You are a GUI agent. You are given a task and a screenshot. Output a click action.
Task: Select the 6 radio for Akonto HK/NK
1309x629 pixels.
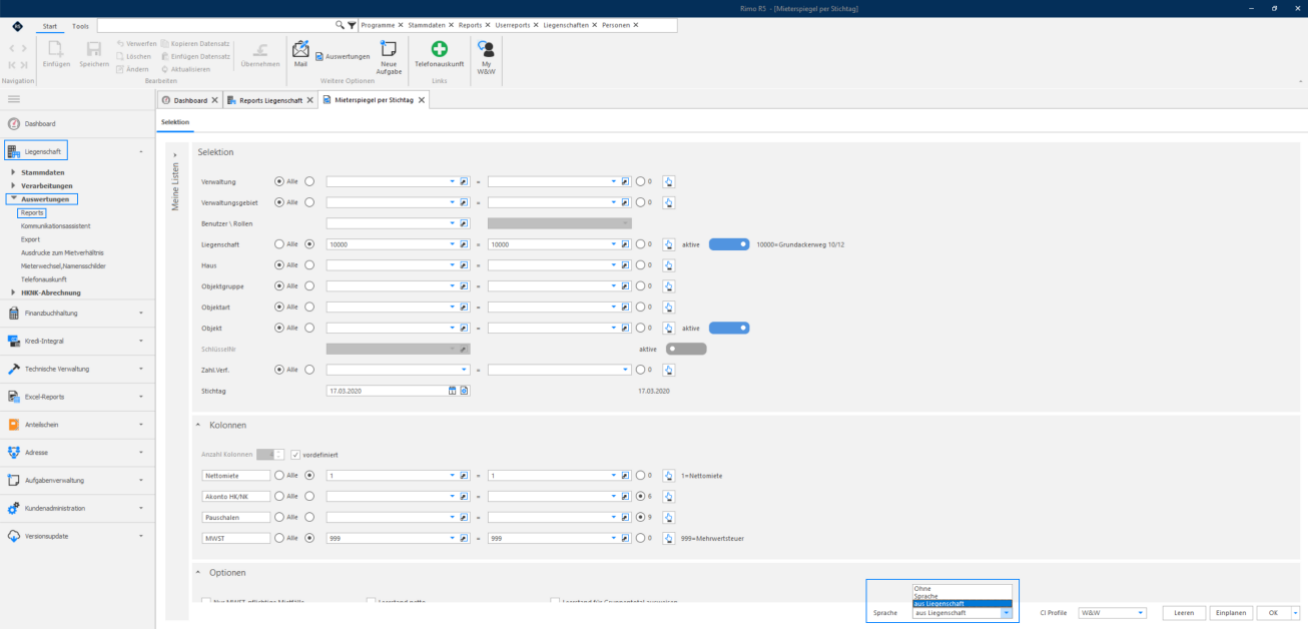(640, 496)
